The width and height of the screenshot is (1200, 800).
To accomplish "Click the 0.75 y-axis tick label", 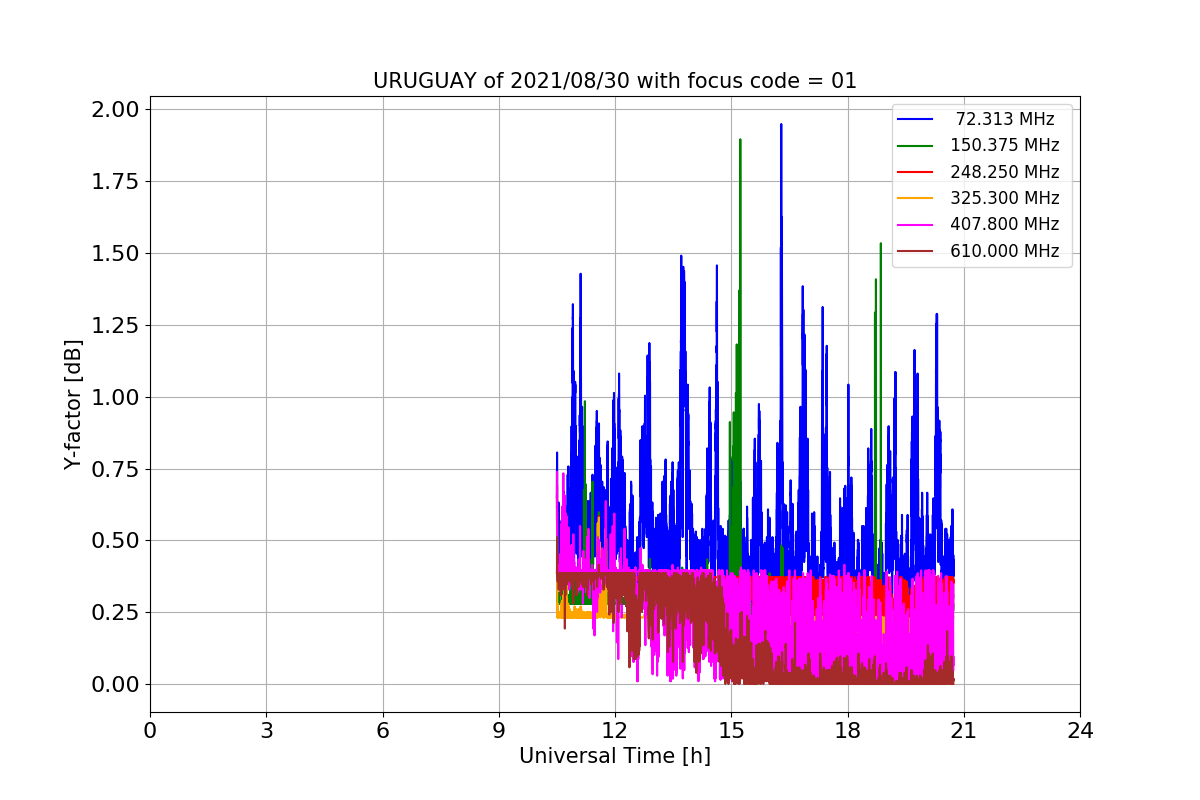I will [115, 469].
